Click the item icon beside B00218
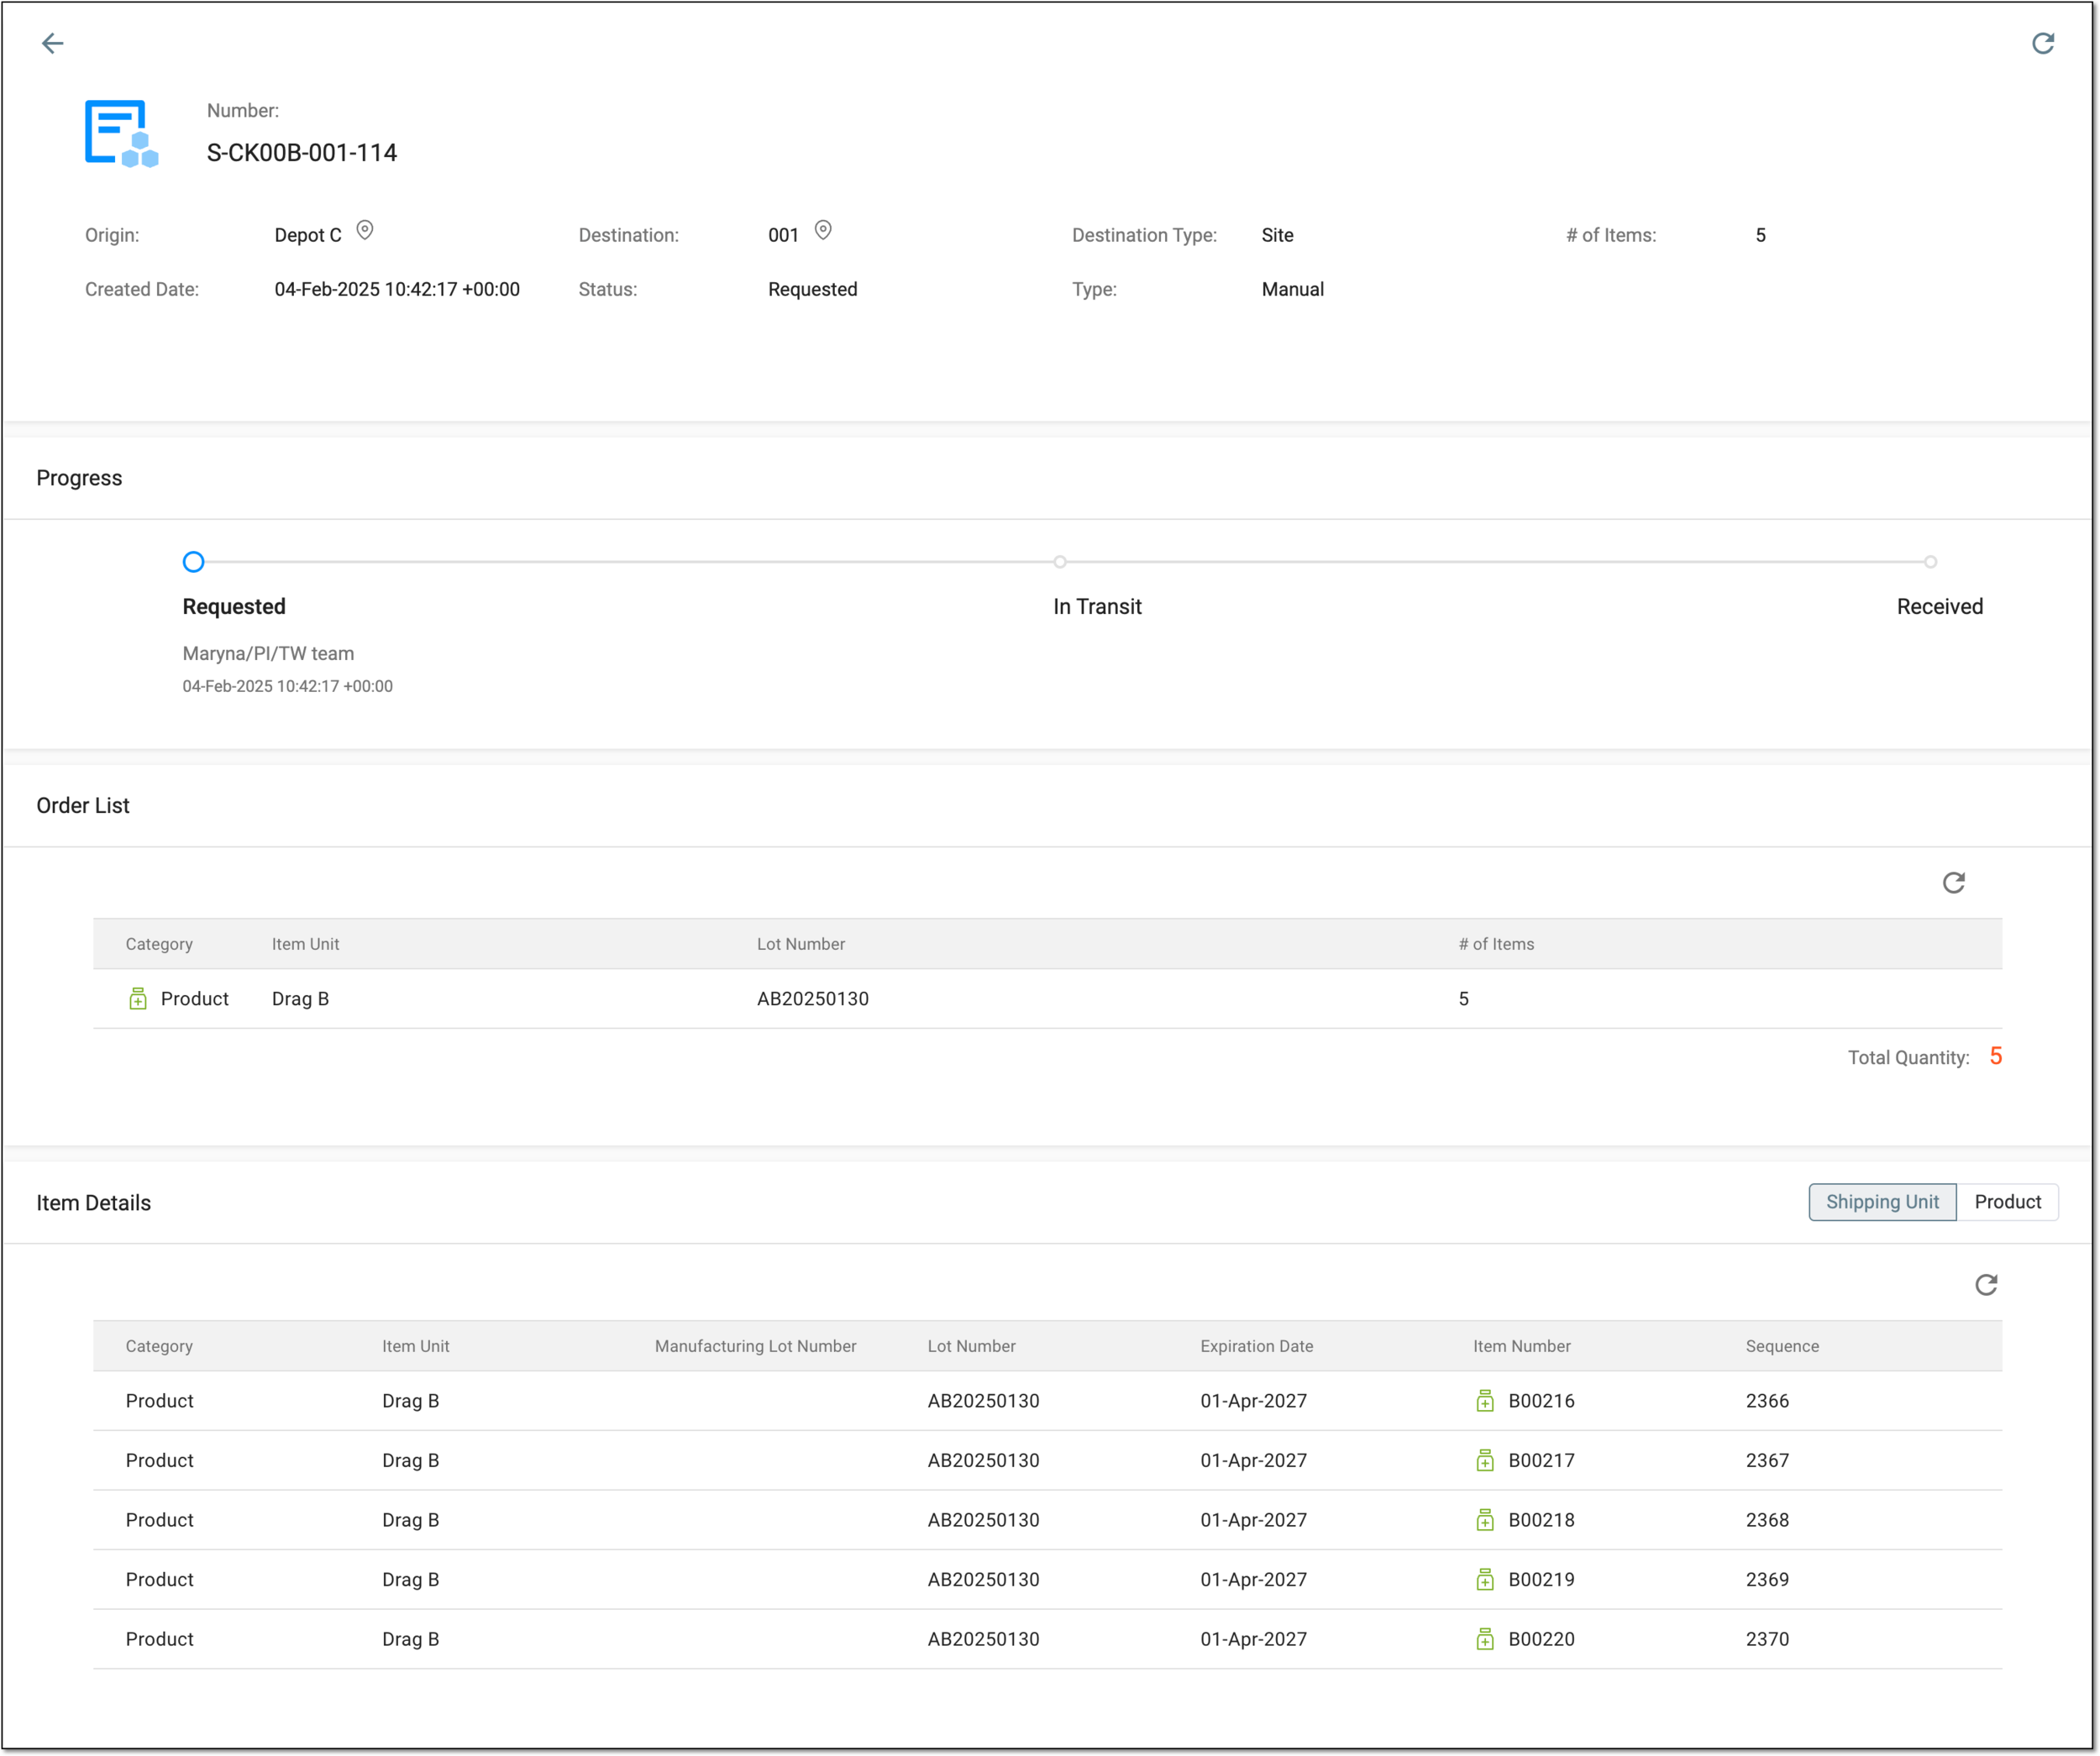2100x1756 pixels. 1485,1520
